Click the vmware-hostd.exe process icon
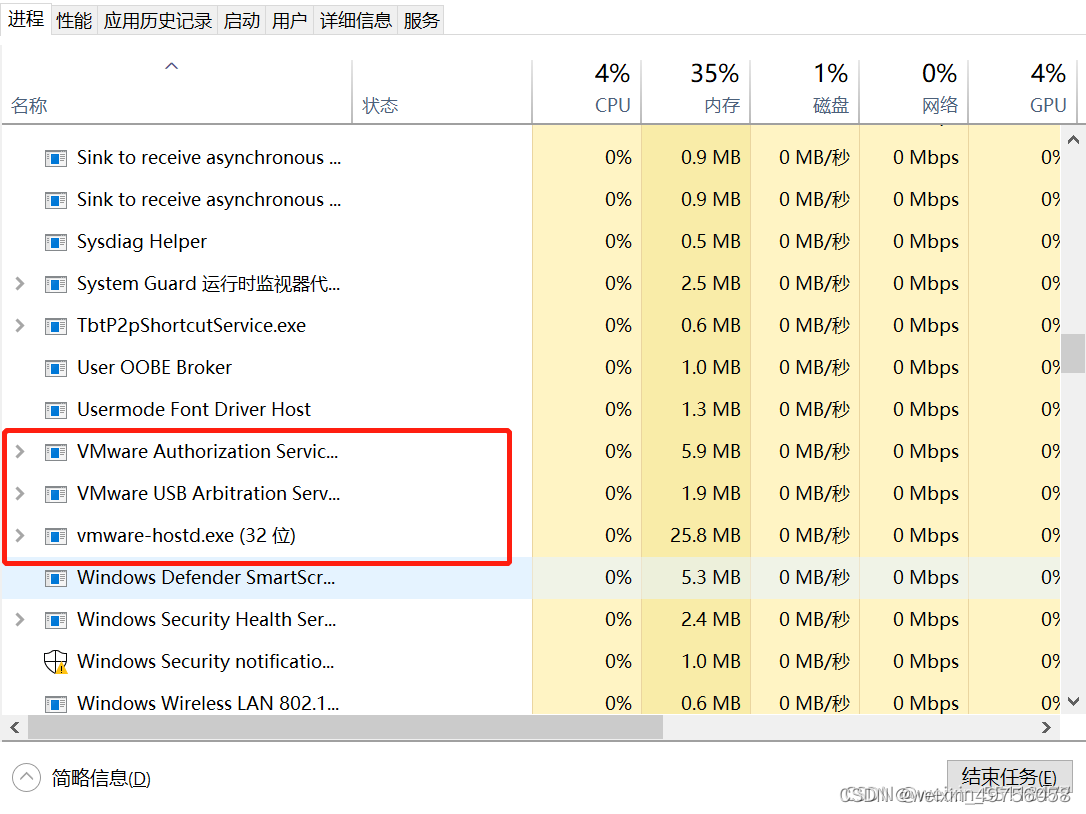Image resolution: width=1086 pixels, height=814 pixels. pos(56,536)
